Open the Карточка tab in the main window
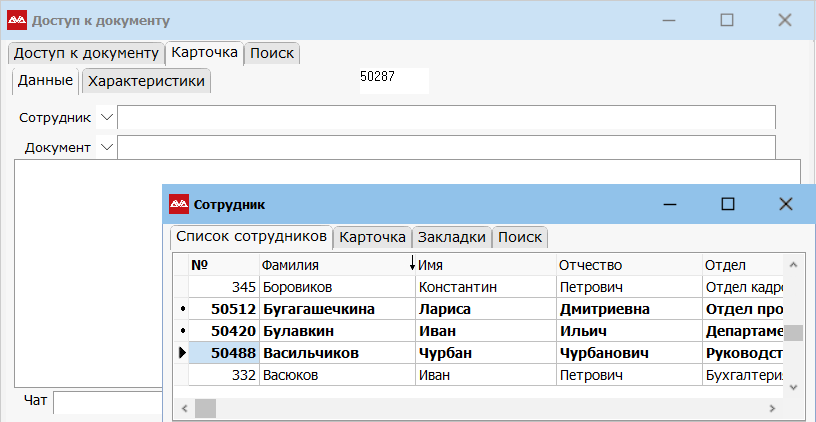 (x=204, y=53)
